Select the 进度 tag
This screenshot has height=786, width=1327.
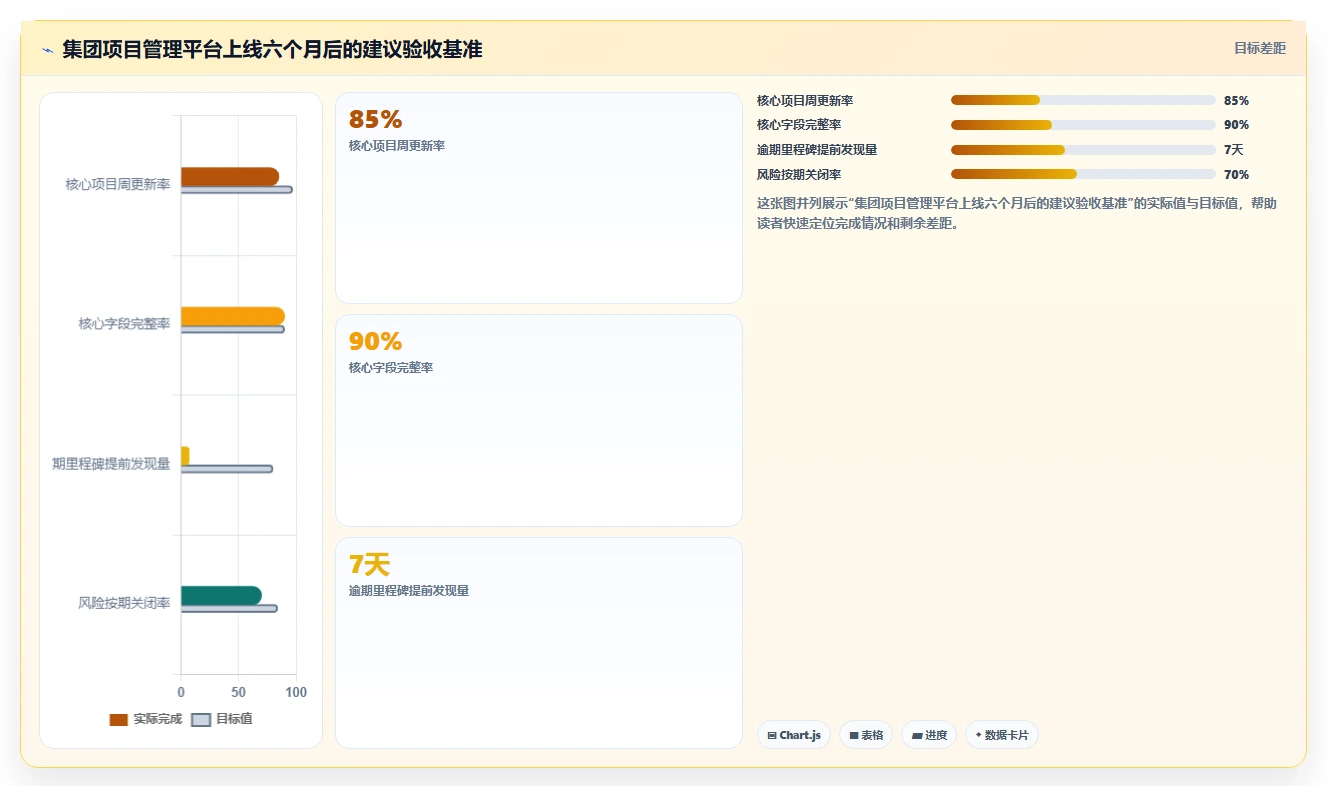929,735
